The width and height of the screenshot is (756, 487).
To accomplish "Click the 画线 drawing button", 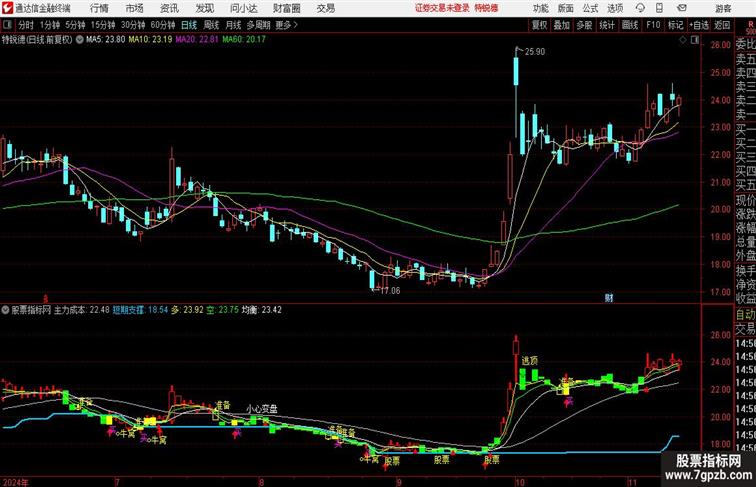I will click(x=630, y=25).
